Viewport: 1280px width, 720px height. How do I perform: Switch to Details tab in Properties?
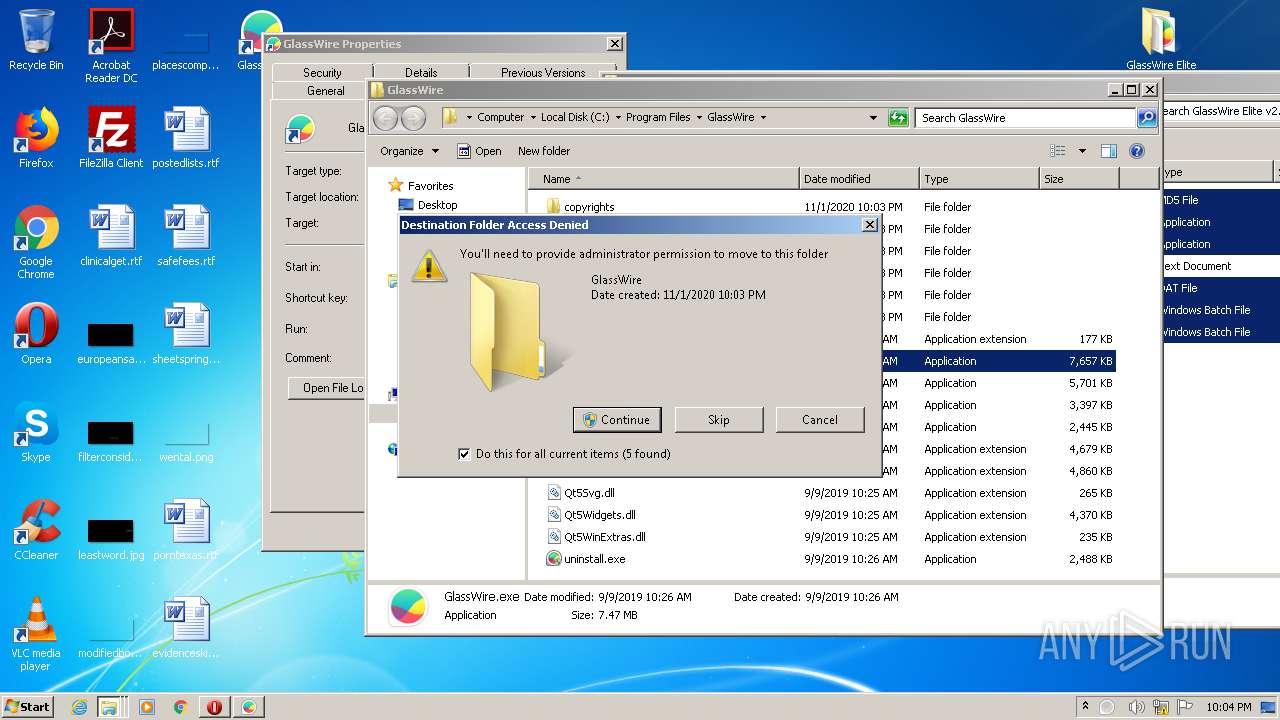click(x=421, y=72)
